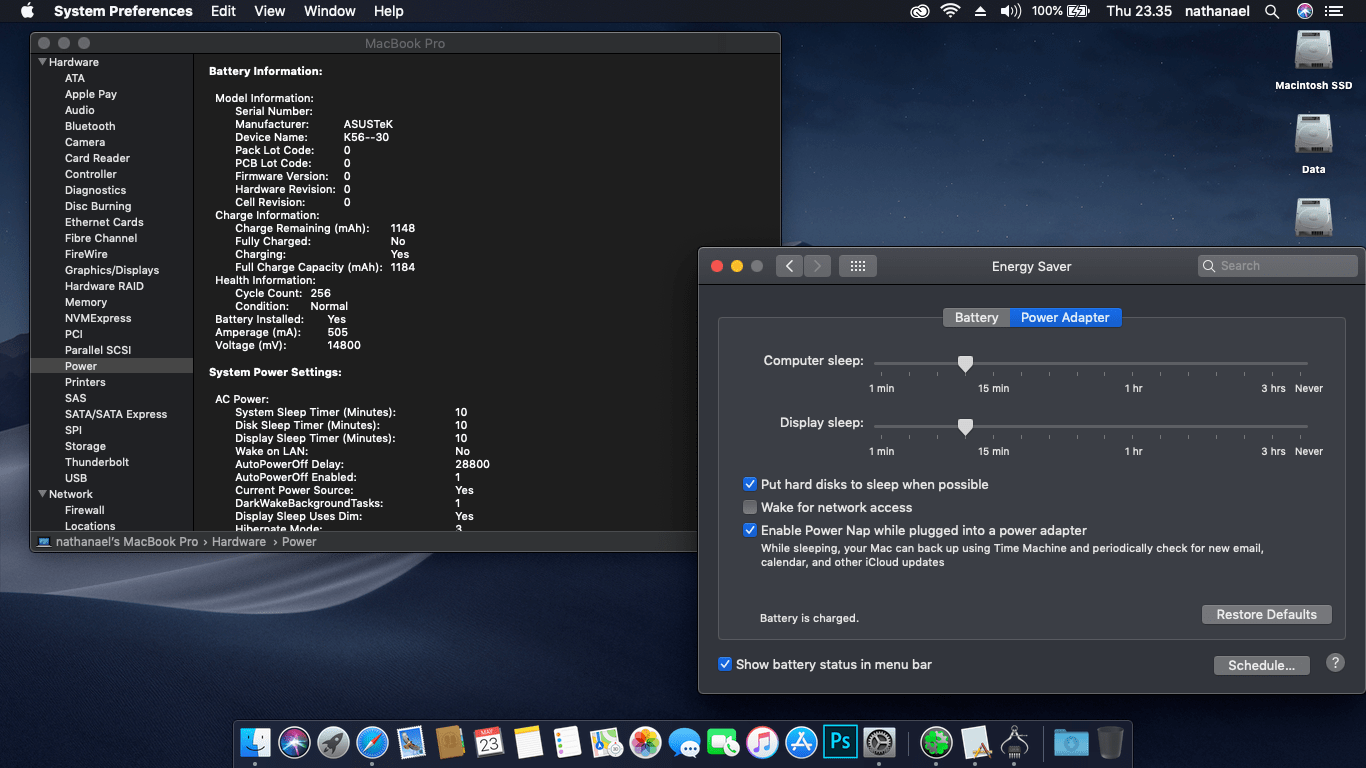The width and height of the screenshot is (1366, 768).
Task: Open the Downloads folder in Dock
Action: 1071,742
